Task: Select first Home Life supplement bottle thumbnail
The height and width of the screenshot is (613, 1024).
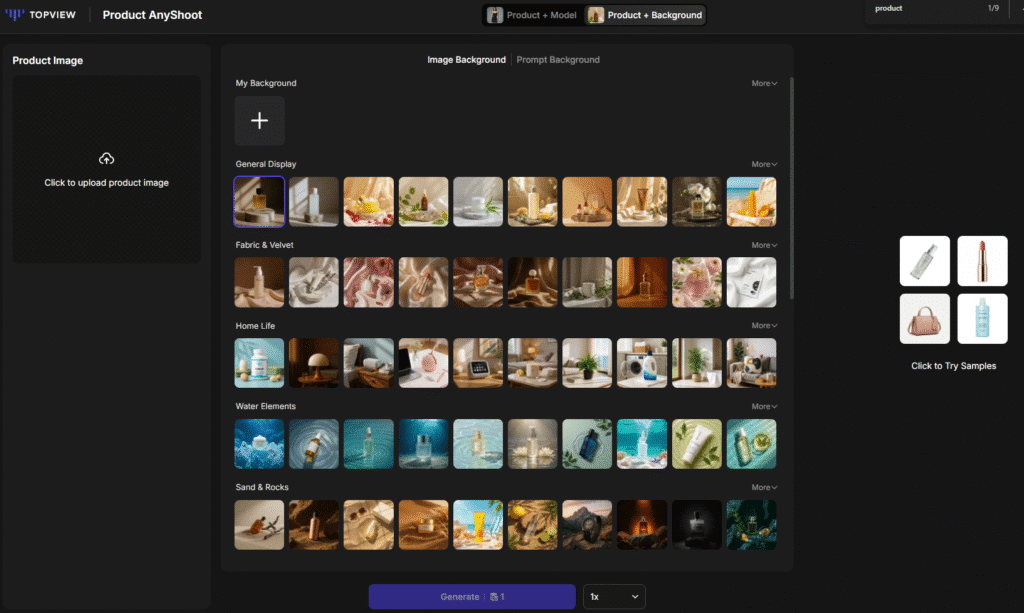Action: point(259,363)
